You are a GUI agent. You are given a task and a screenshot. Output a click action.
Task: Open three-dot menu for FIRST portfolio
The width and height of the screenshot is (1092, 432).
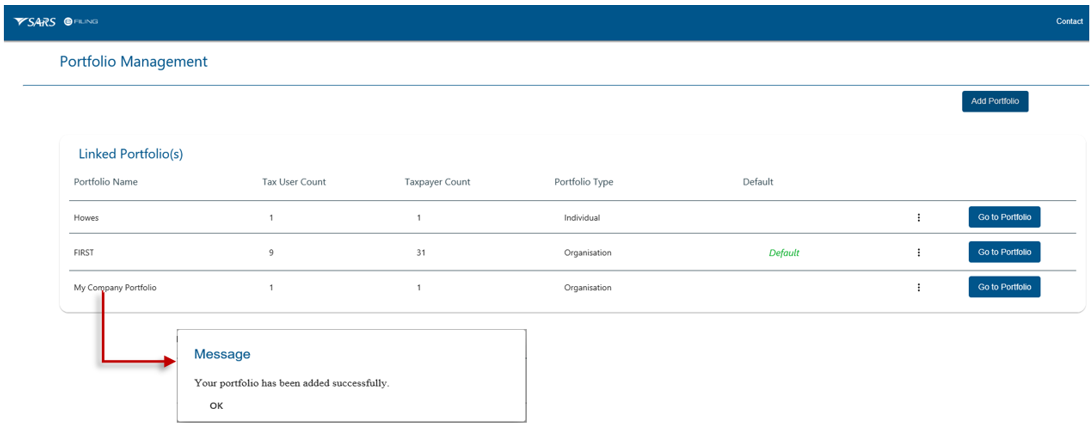pos(918,252)
